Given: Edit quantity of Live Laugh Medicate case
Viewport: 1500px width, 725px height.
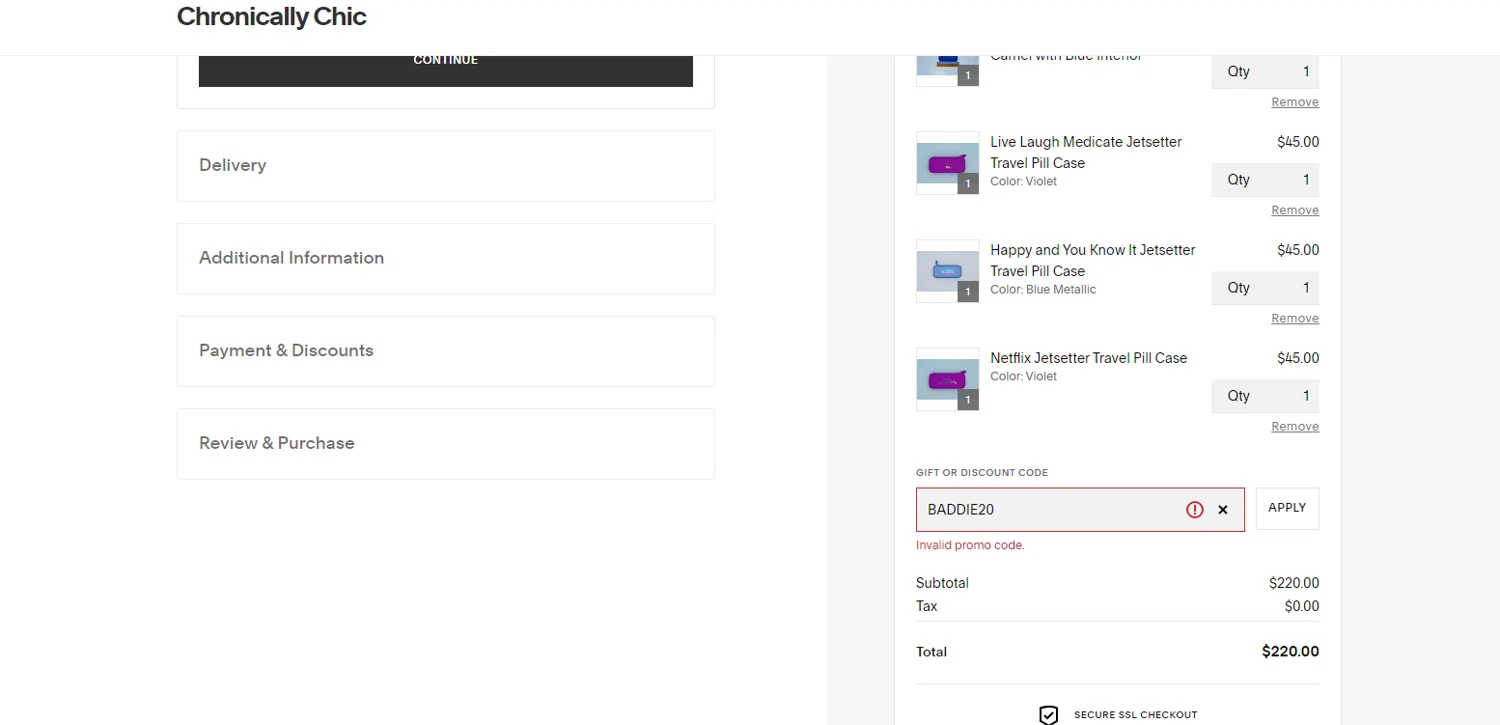Looking at the screenshot, I should click(1265, 180).
